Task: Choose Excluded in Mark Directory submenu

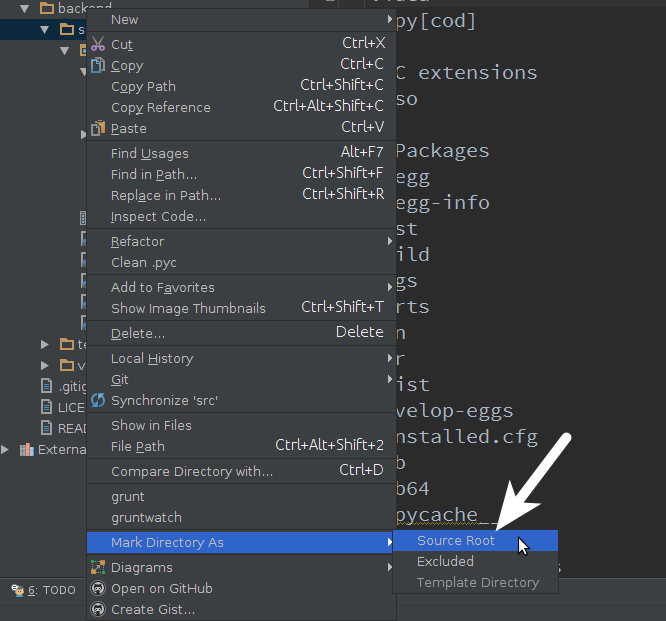Action: tap(445, 561)
